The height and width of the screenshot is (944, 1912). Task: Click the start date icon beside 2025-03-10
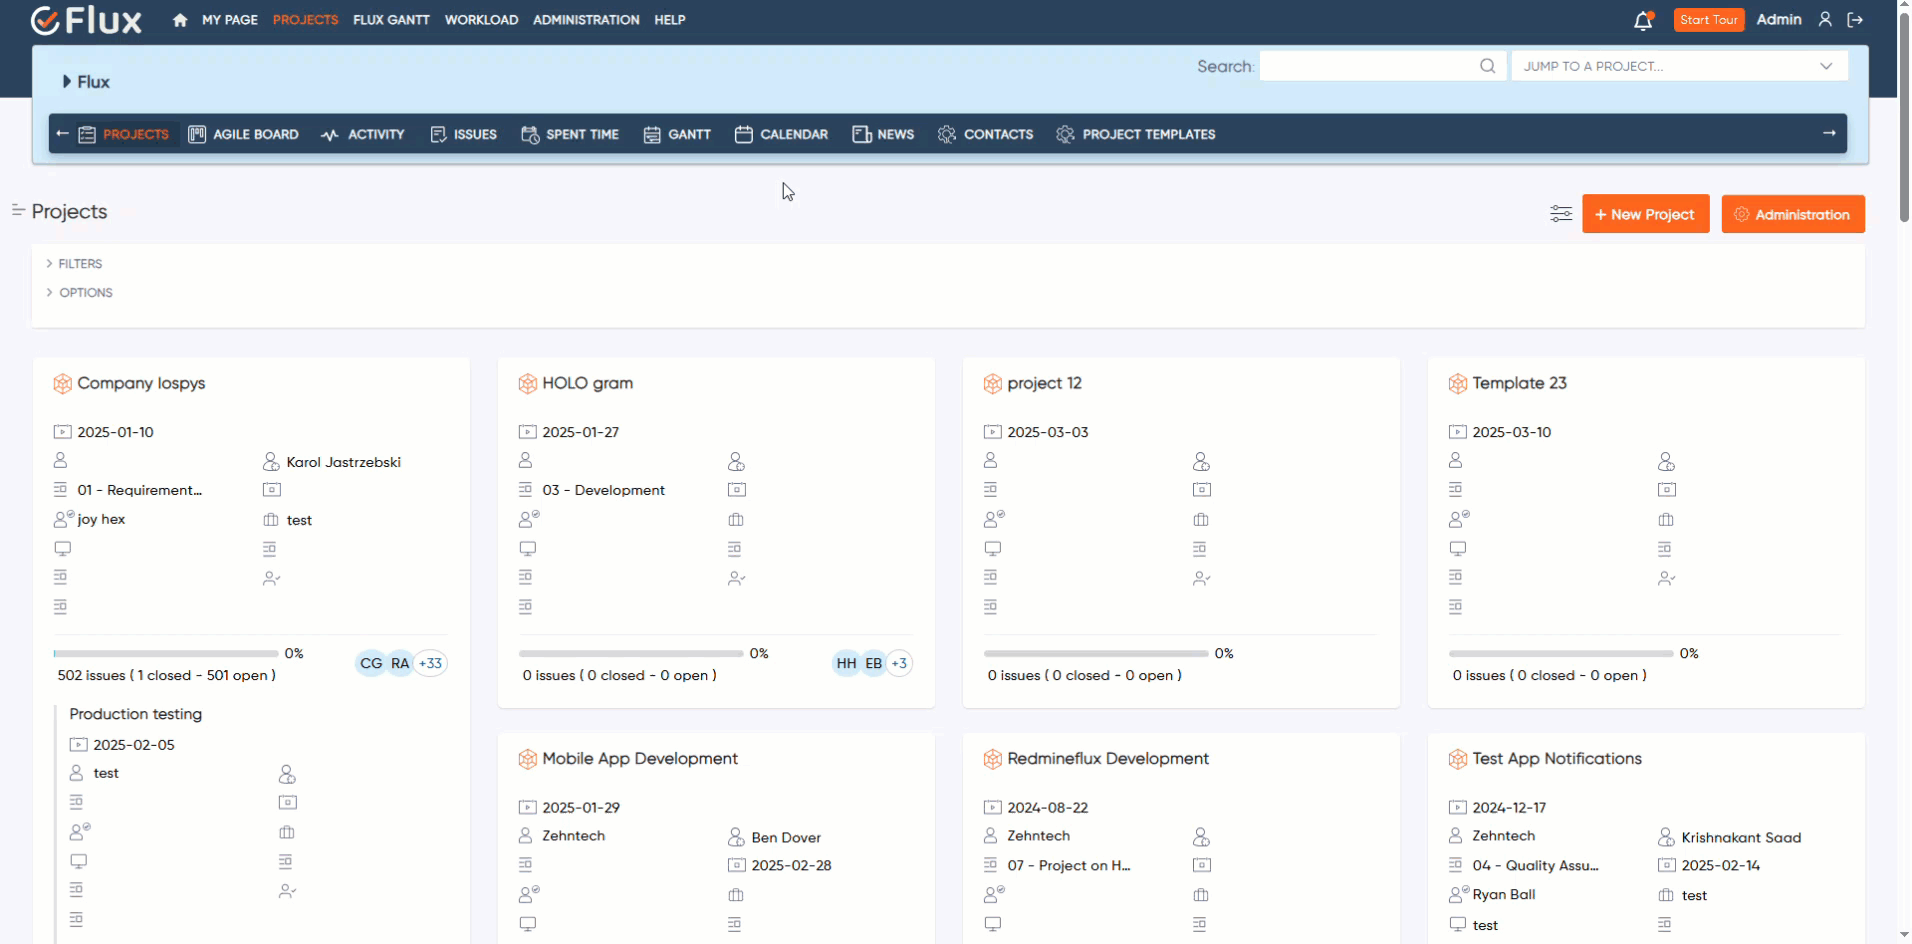coord(1457,432)
